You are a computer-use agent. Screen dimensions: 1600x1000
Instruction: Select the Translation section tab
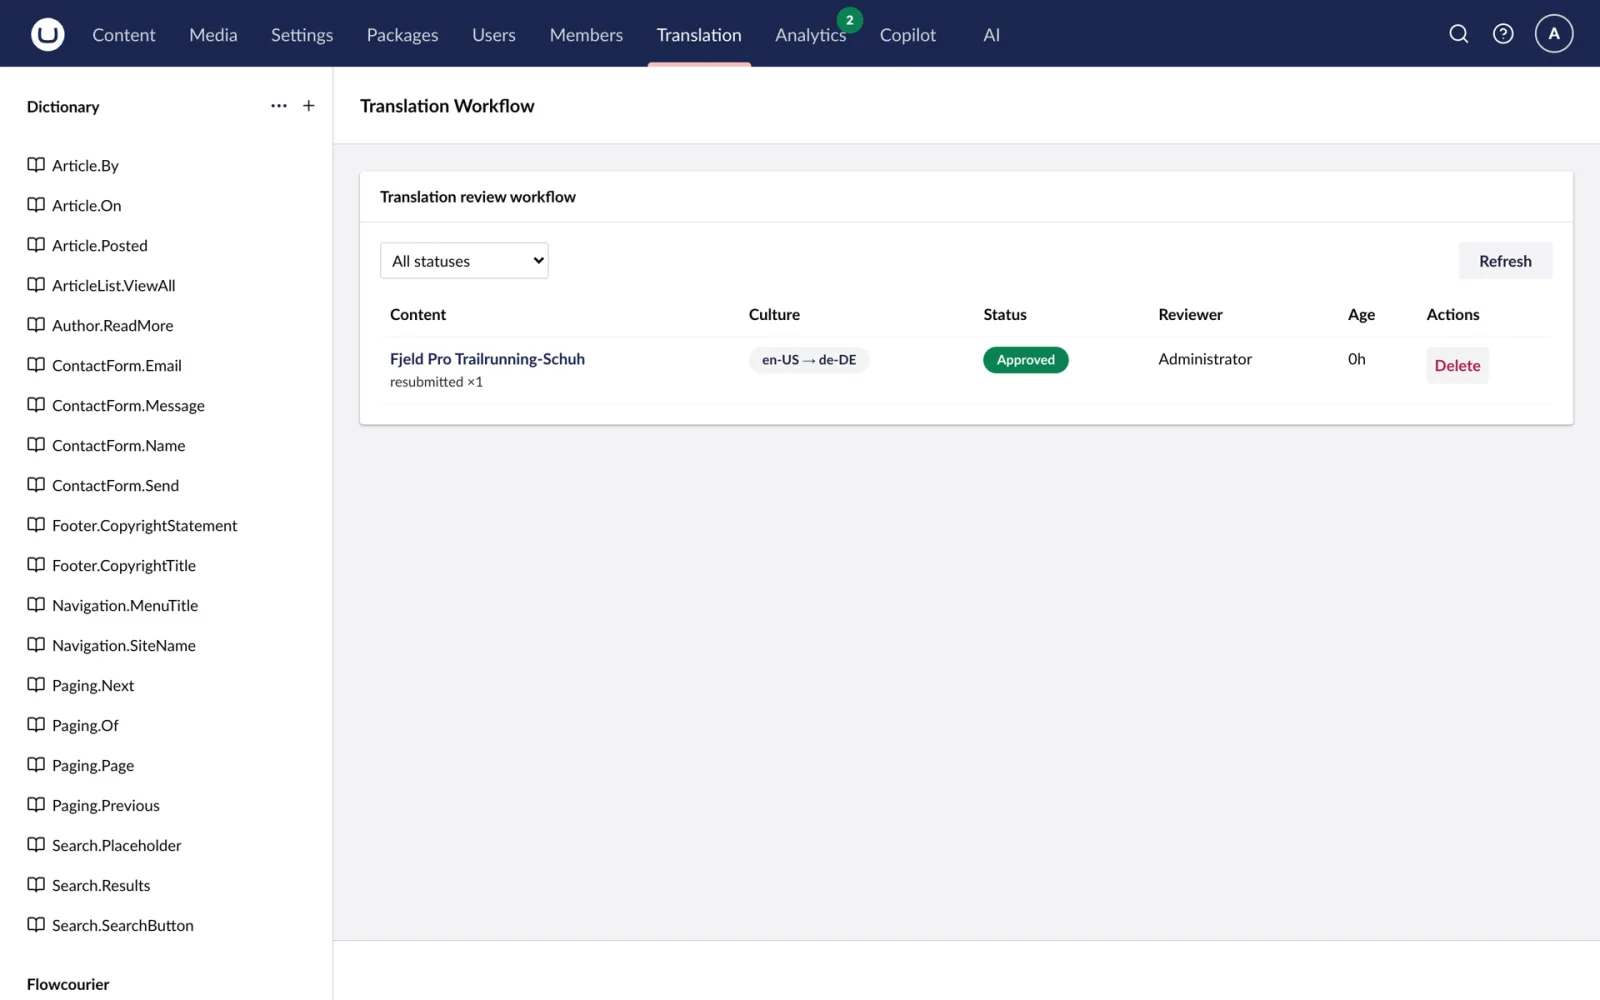pyautogui.click(x=699, y=35)
